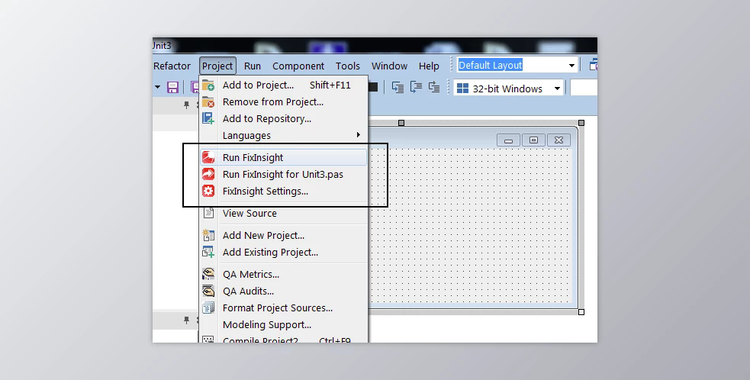Click first window-arrangement toolbar icon
Viewport: 750px width, 380px height.
pyautogui.click(x=397, y=87)
